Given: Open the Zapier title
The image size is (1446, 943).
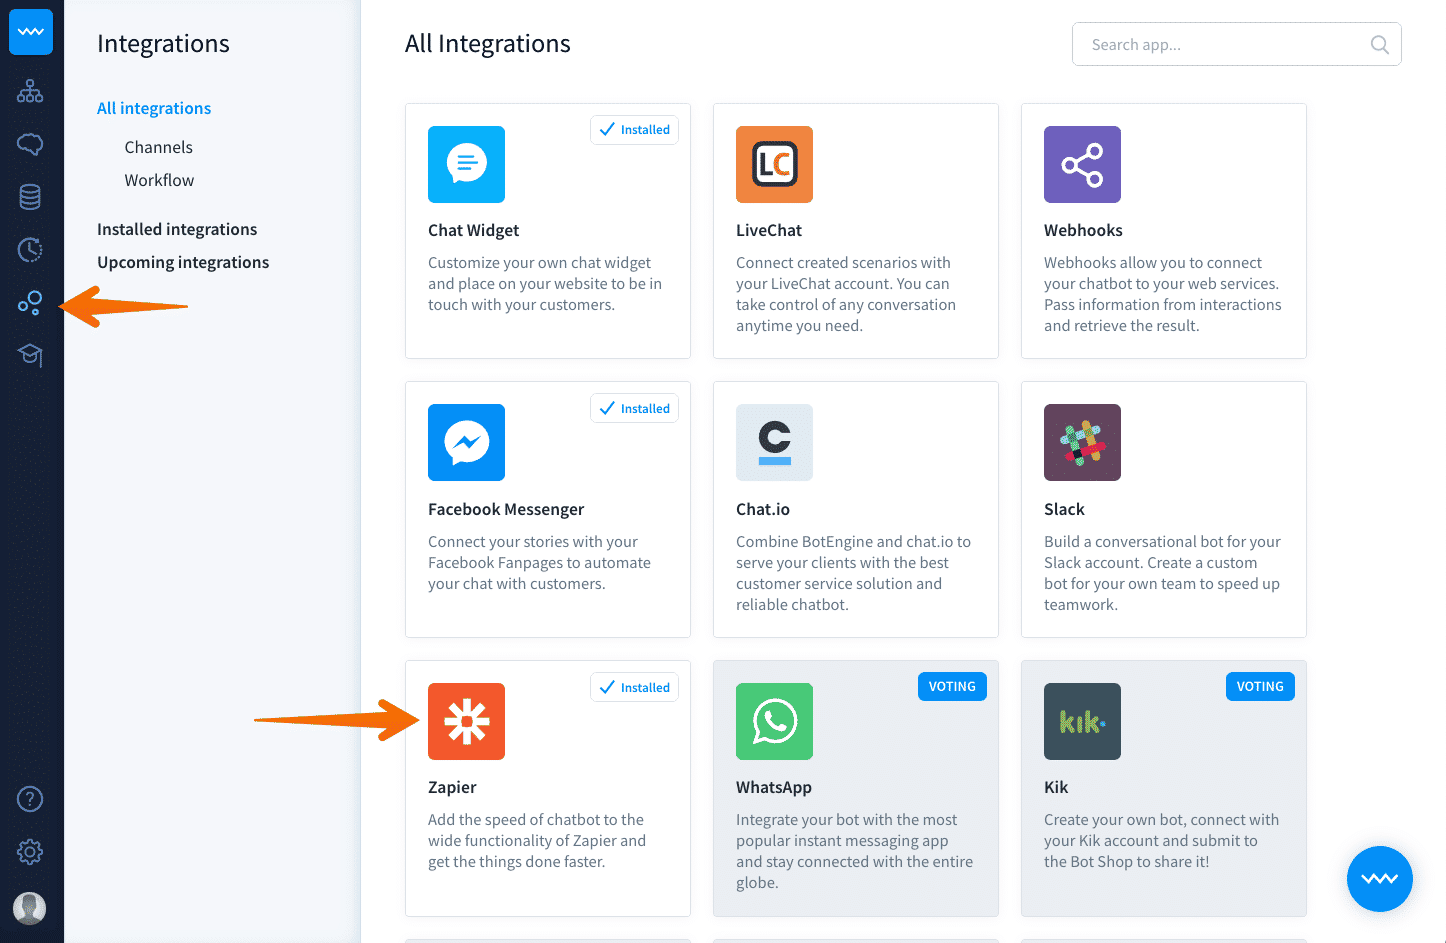Looking at the screenshot, I should [452, 787].
